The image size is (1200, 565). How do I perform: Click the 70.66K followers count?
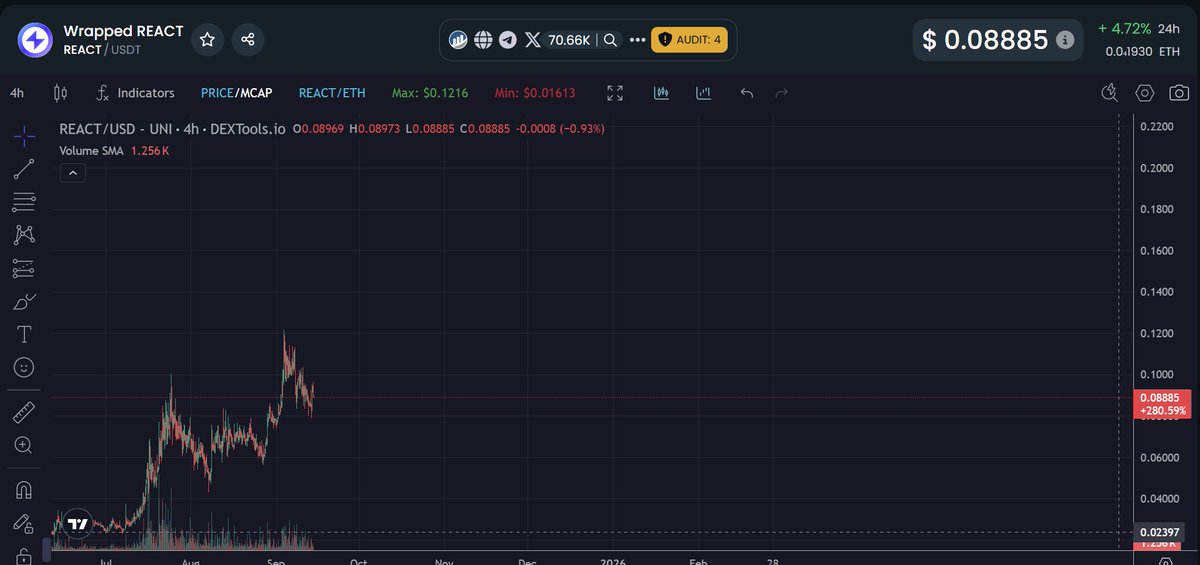click(569, 40)
